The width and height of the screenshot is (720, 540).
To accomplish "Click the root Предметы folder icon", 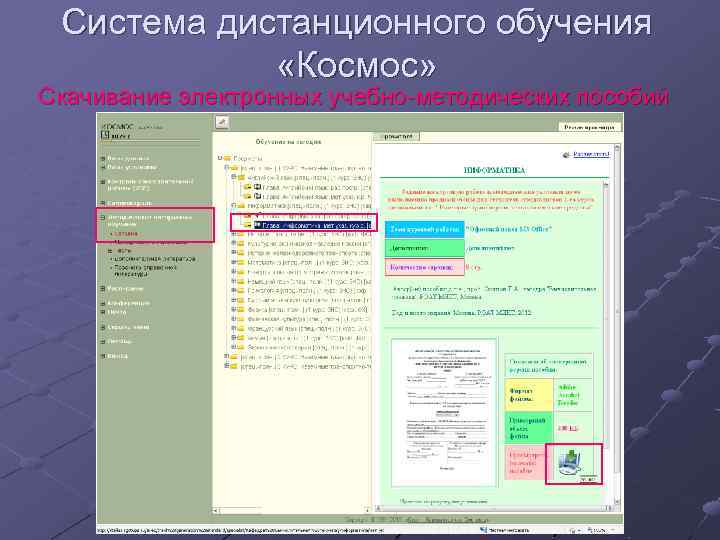I will 227,158.
